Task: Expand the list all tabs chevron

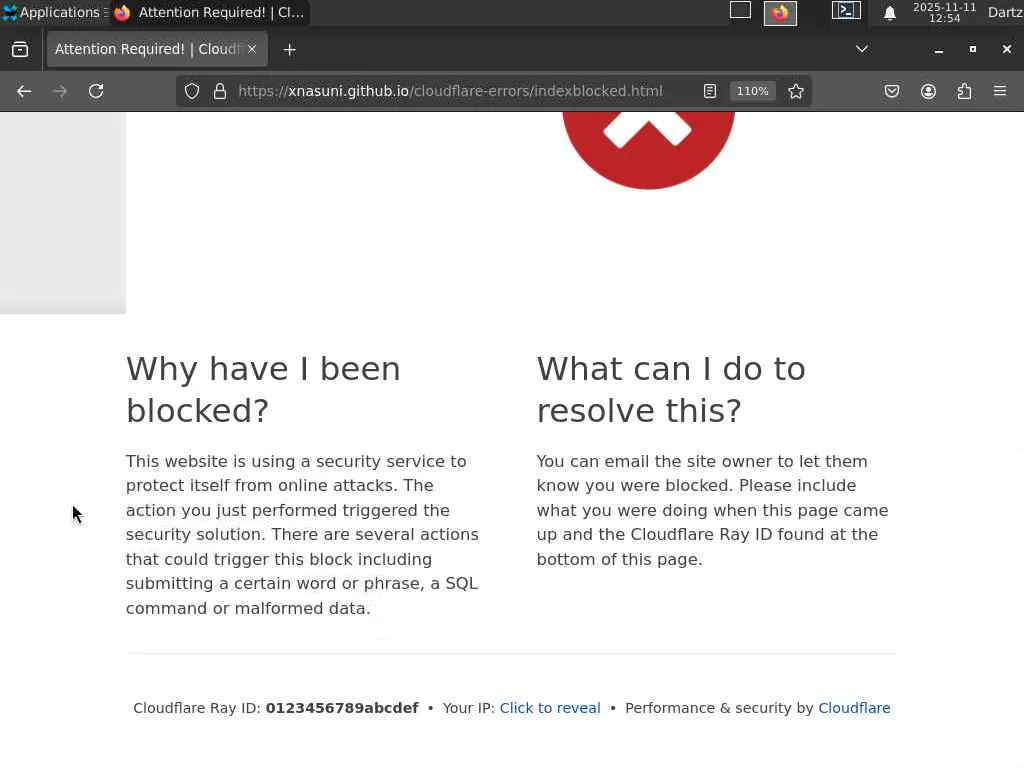Action: (861, 49)
